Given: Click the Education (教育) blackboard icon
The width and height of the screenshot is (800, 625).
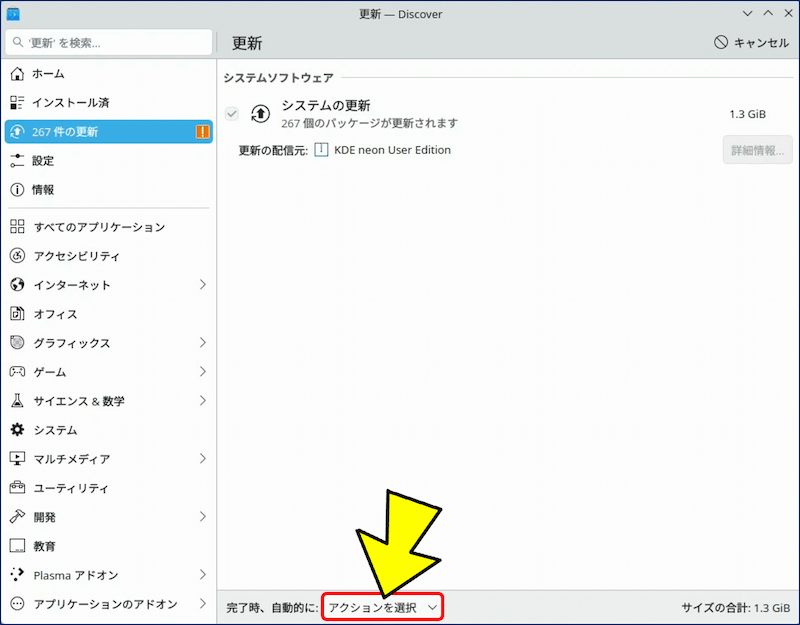Looking at the screenshot, I should [x=17, y=546].
